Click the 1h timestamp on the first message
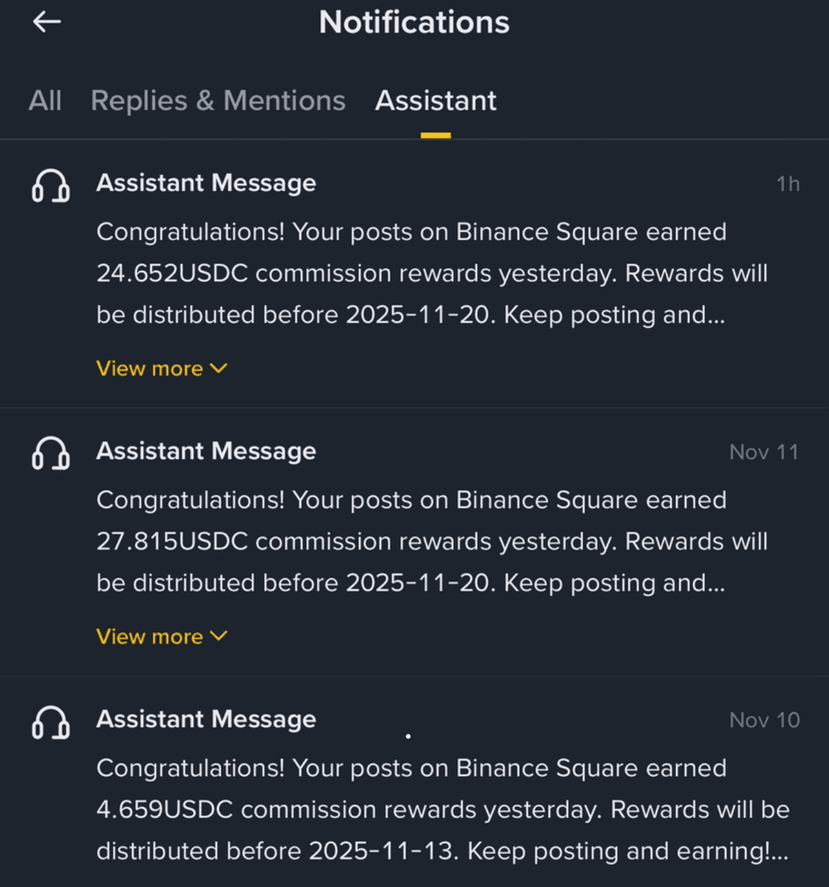 pos(787,184)
